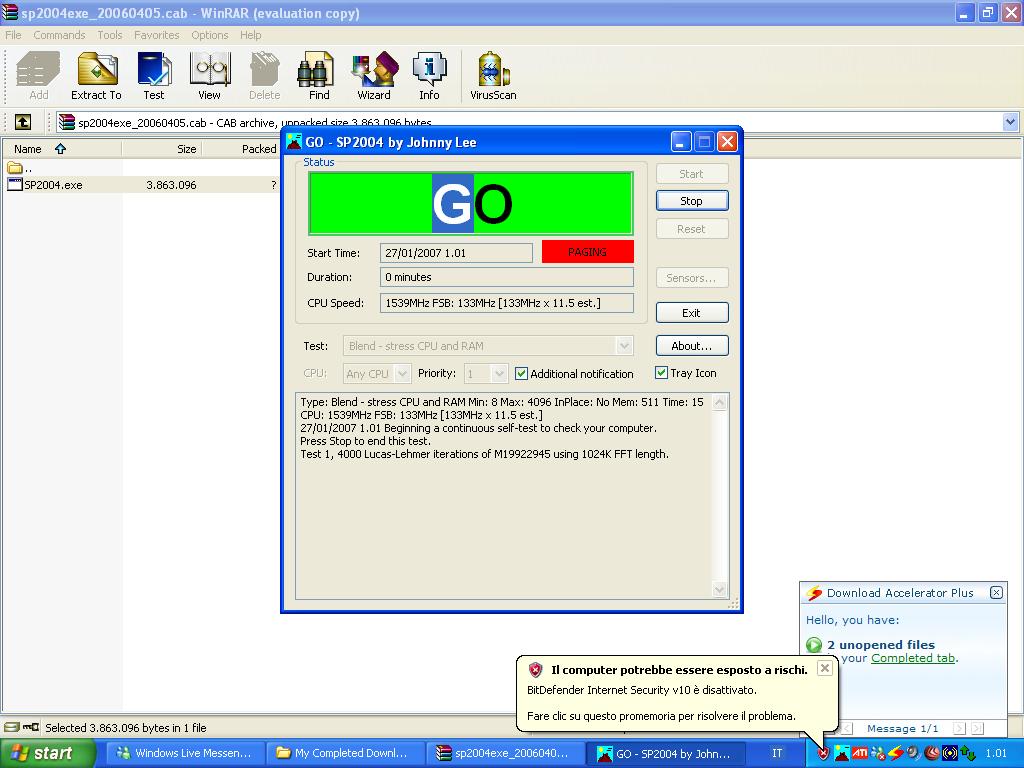1024x768 pixels.
Task: Switch to Windows Live Messenger taskbar button
Action: (185, 753)
